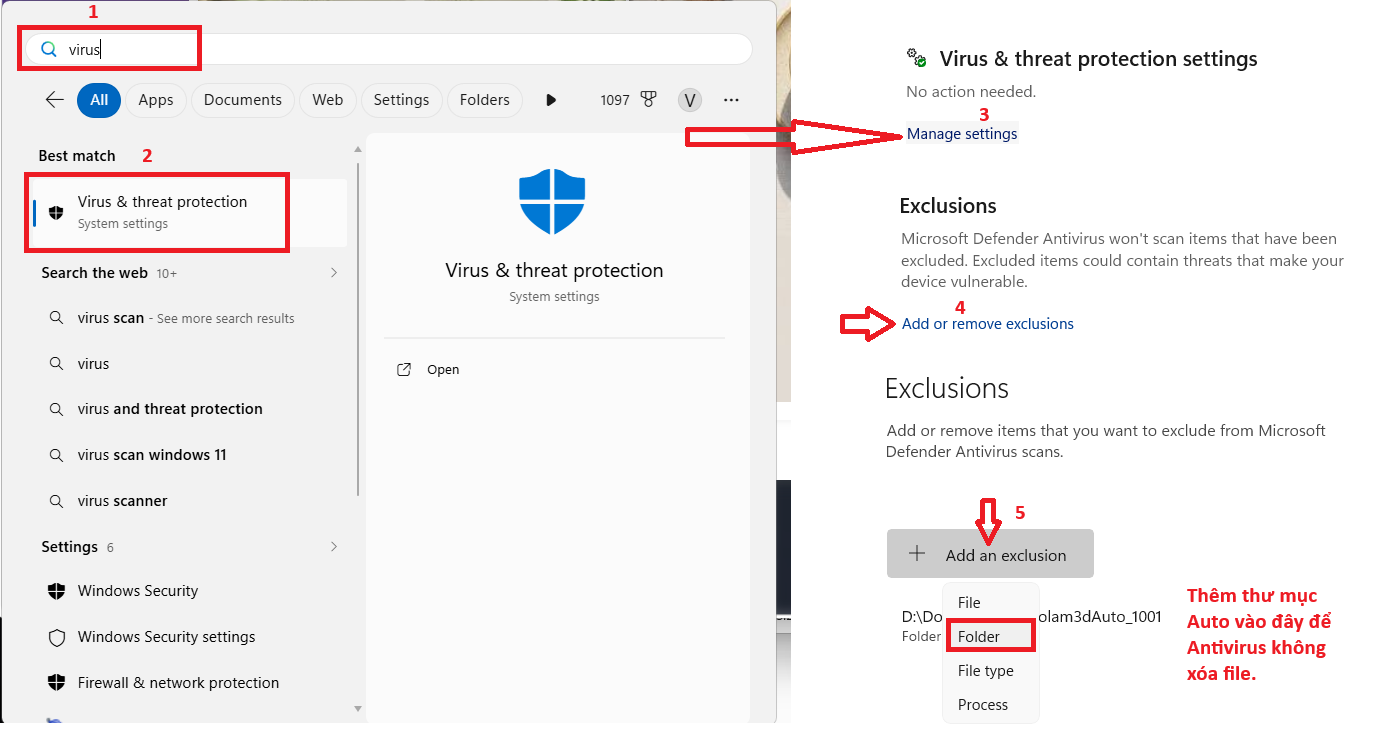
Task: Switch to the Apps filter tab
Action: point(156,100)
